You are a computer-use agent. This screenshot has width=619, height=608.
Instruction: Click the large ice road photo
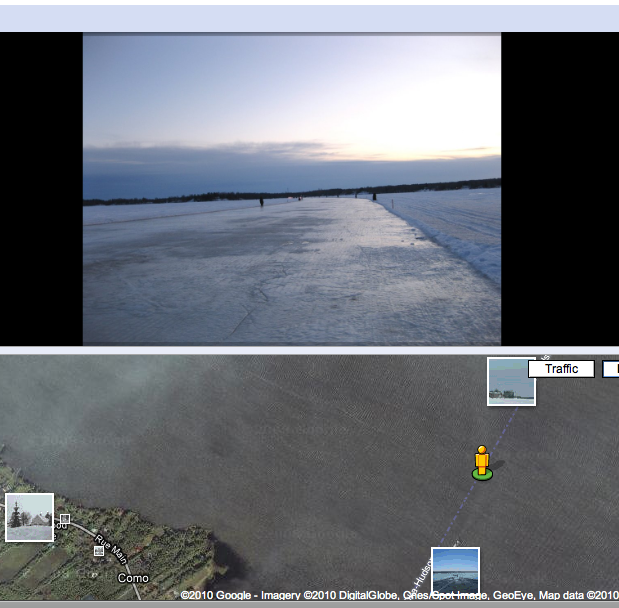click(x=292, y=189)
